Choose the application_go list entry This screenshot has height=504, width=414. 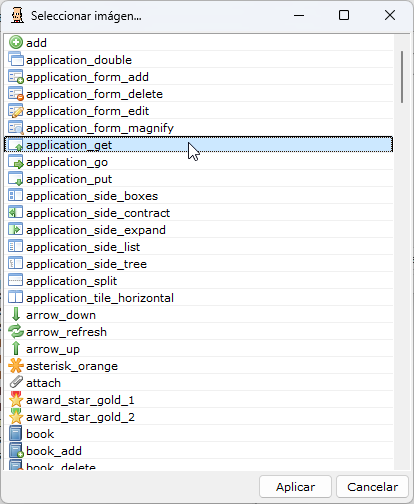tap(199, 162)
